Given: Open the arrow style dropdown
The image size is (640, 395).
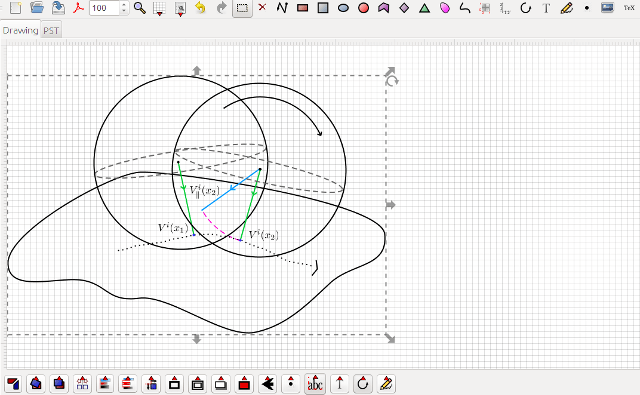Looking at the screenshot, I should tap(267, 384).
